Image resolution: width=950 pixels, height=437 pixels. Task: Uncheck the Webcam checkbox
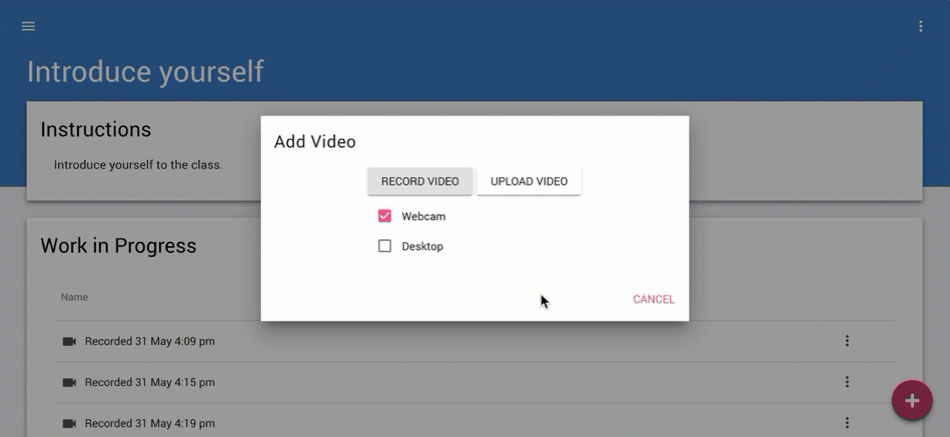[x=385, y=216]
